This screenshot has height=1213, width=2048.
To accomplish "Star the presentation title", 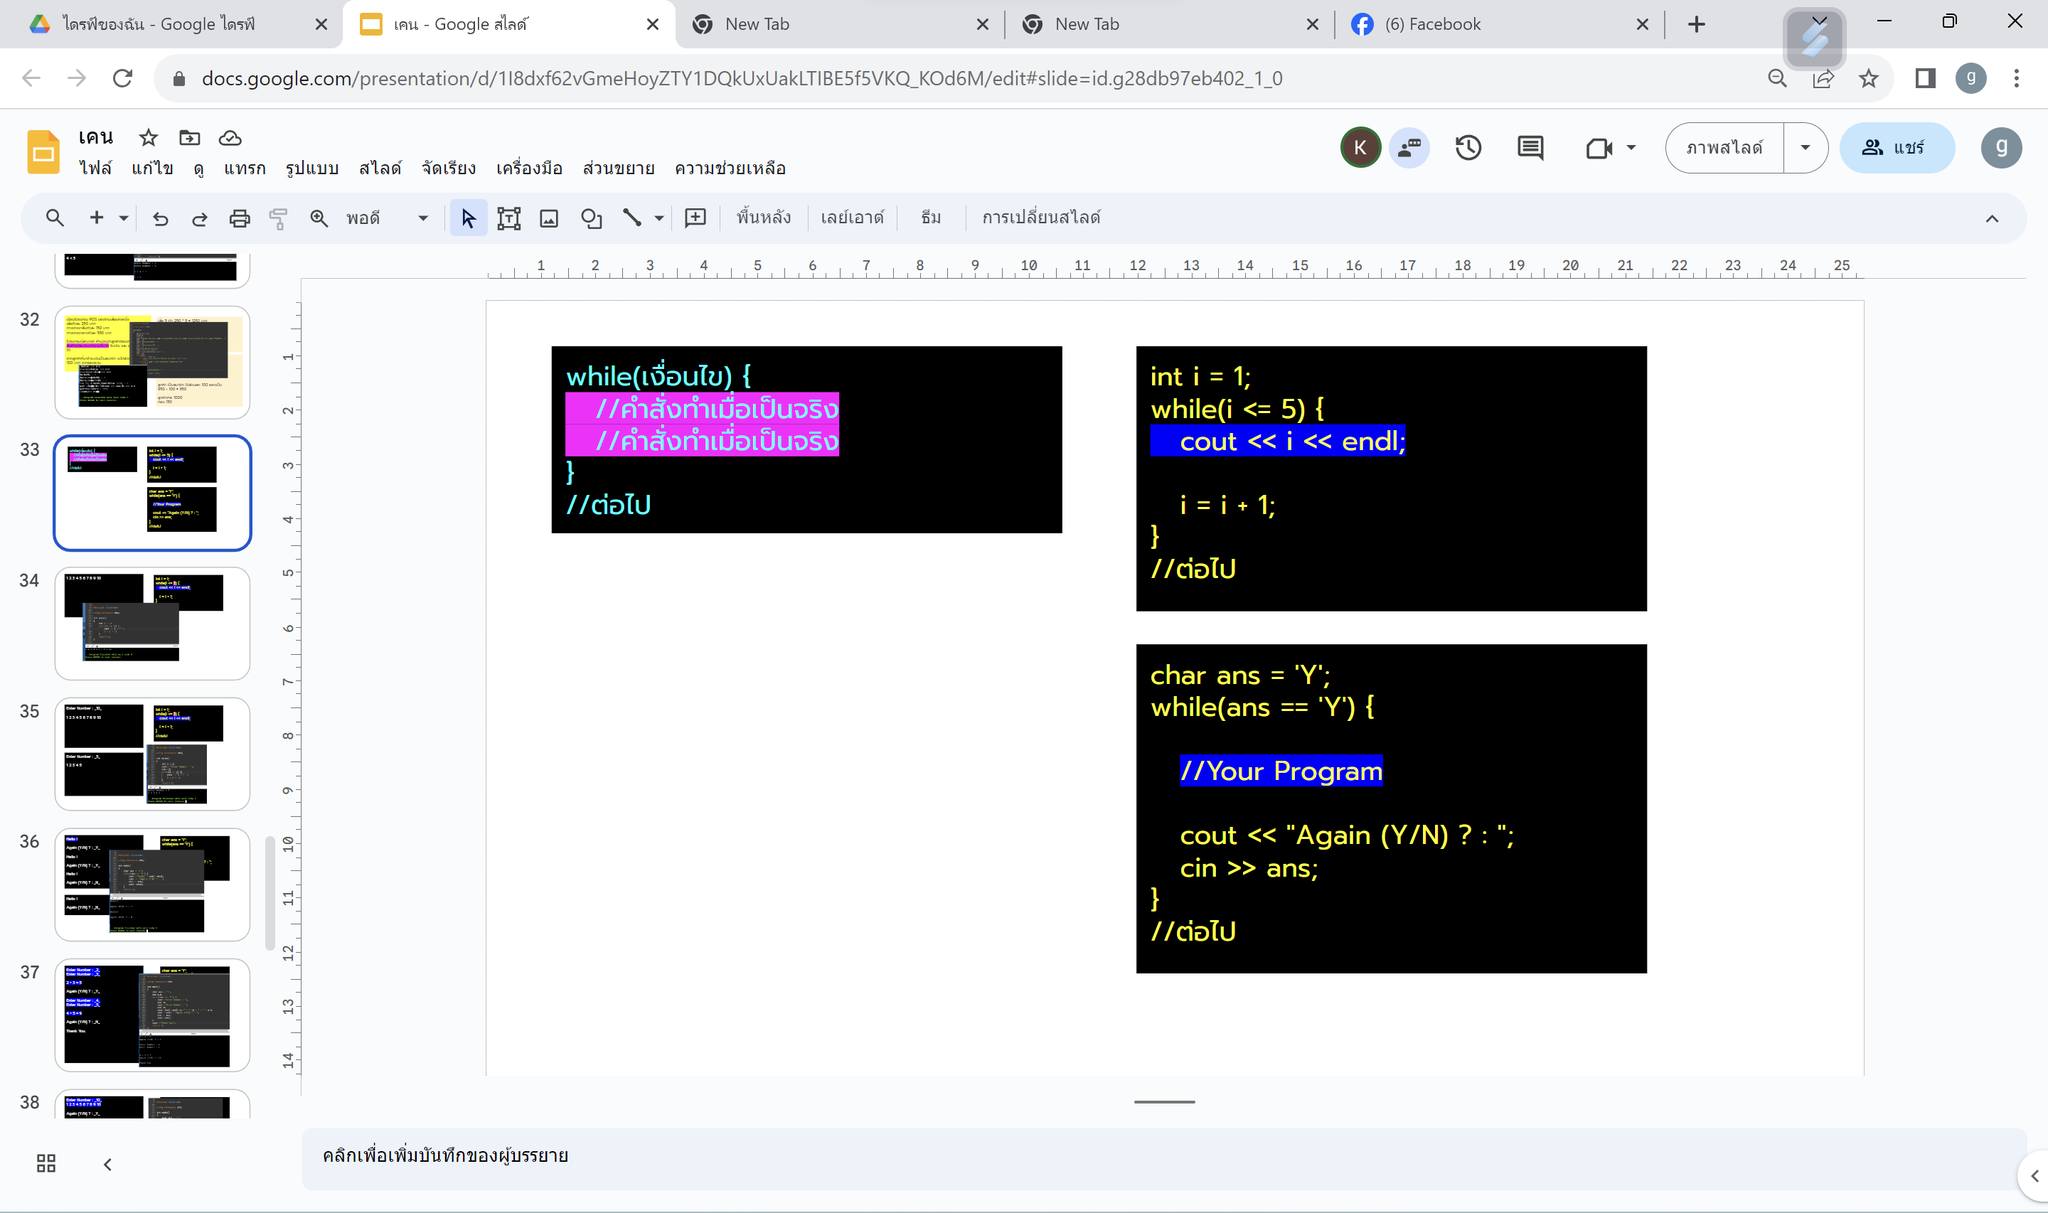I will click(x=148, y=137).
